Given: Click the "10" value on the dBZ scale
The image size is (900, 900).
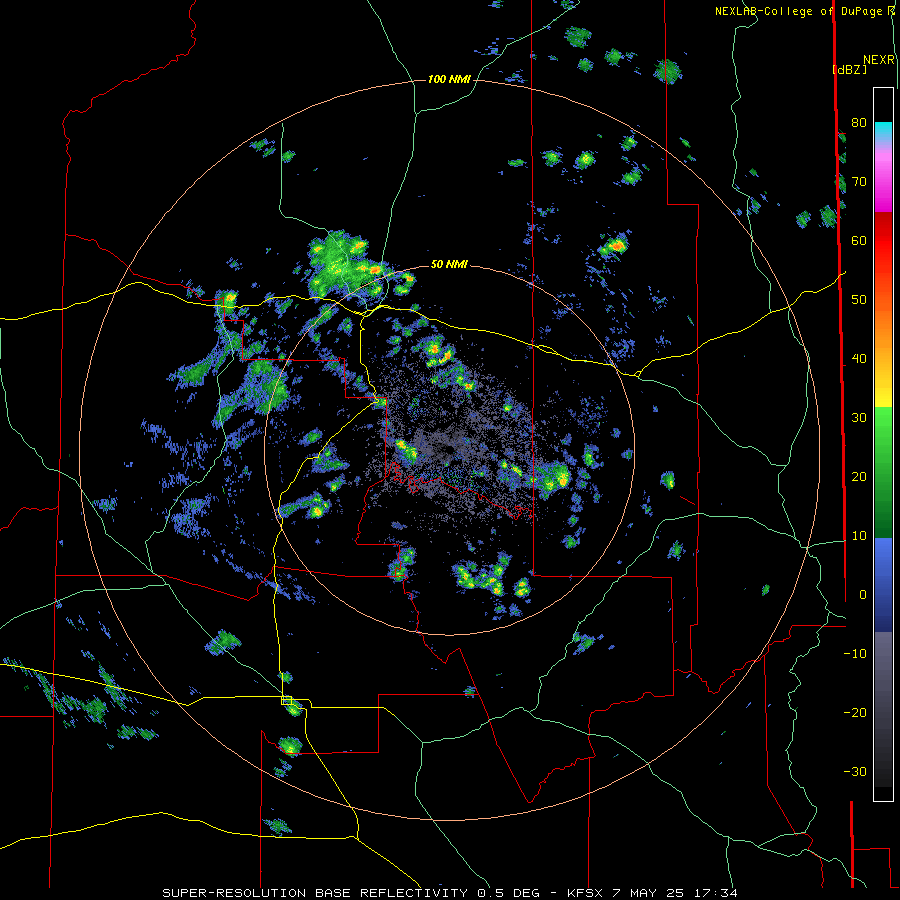Looking at the screenshot, I should 859,536.
